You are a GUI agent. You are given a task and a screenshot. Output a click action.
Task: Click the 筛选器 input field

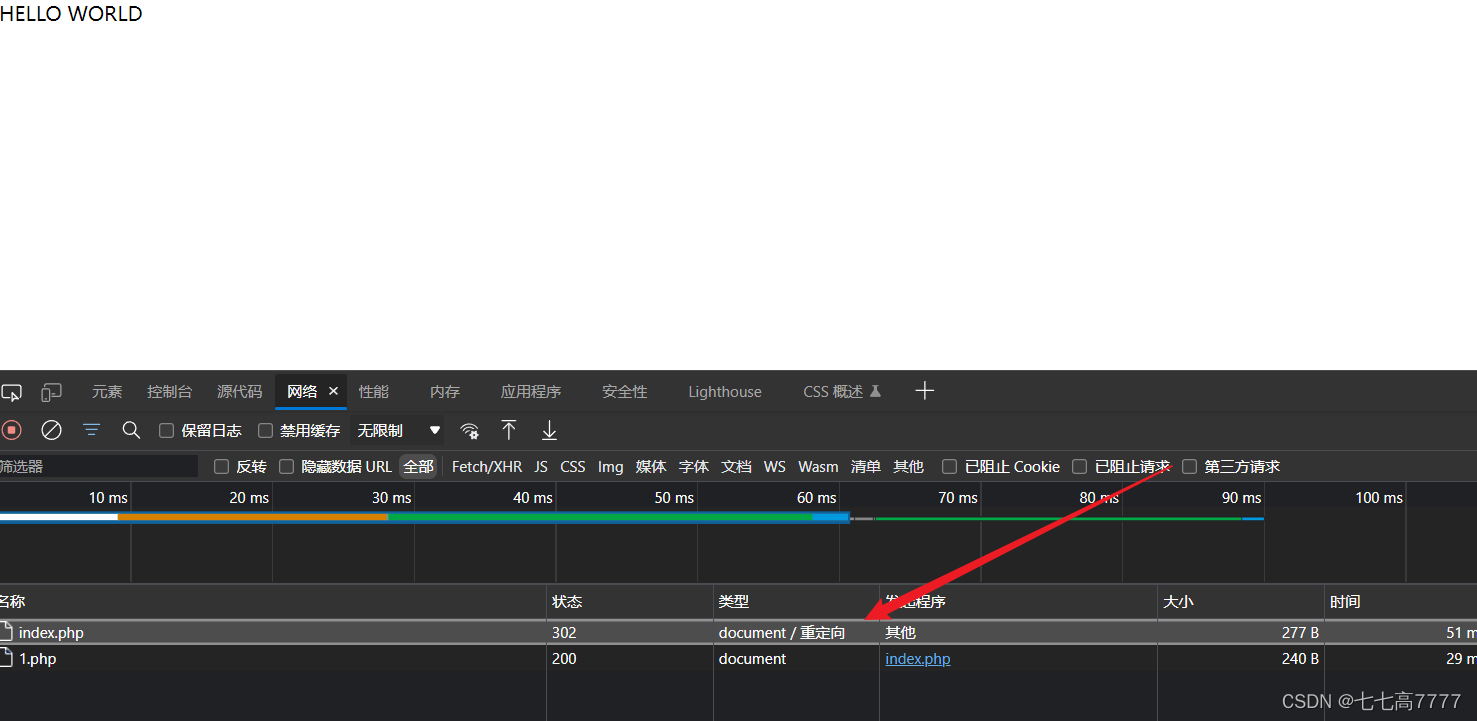pyautogui.click(x=99, y=466)
